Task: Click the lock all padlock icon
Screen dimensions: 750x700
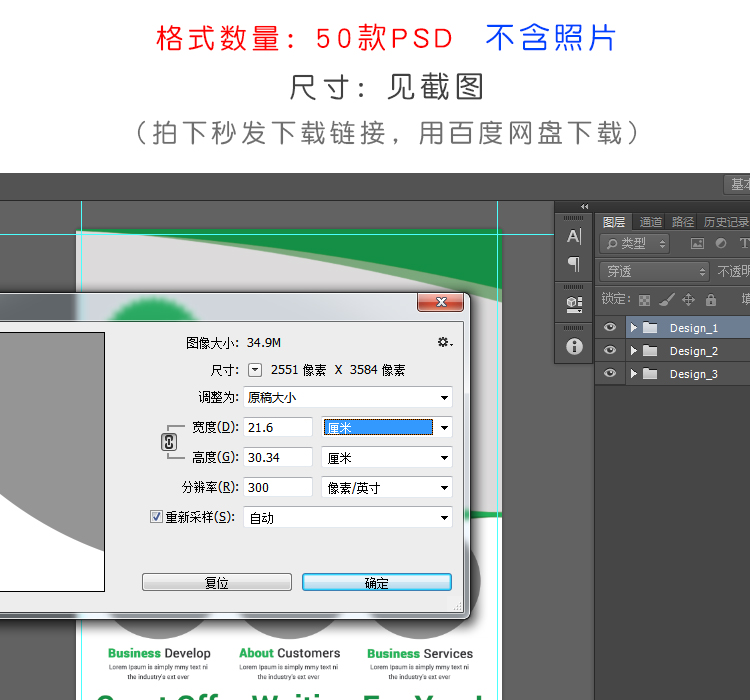Action: click(710, 300)
